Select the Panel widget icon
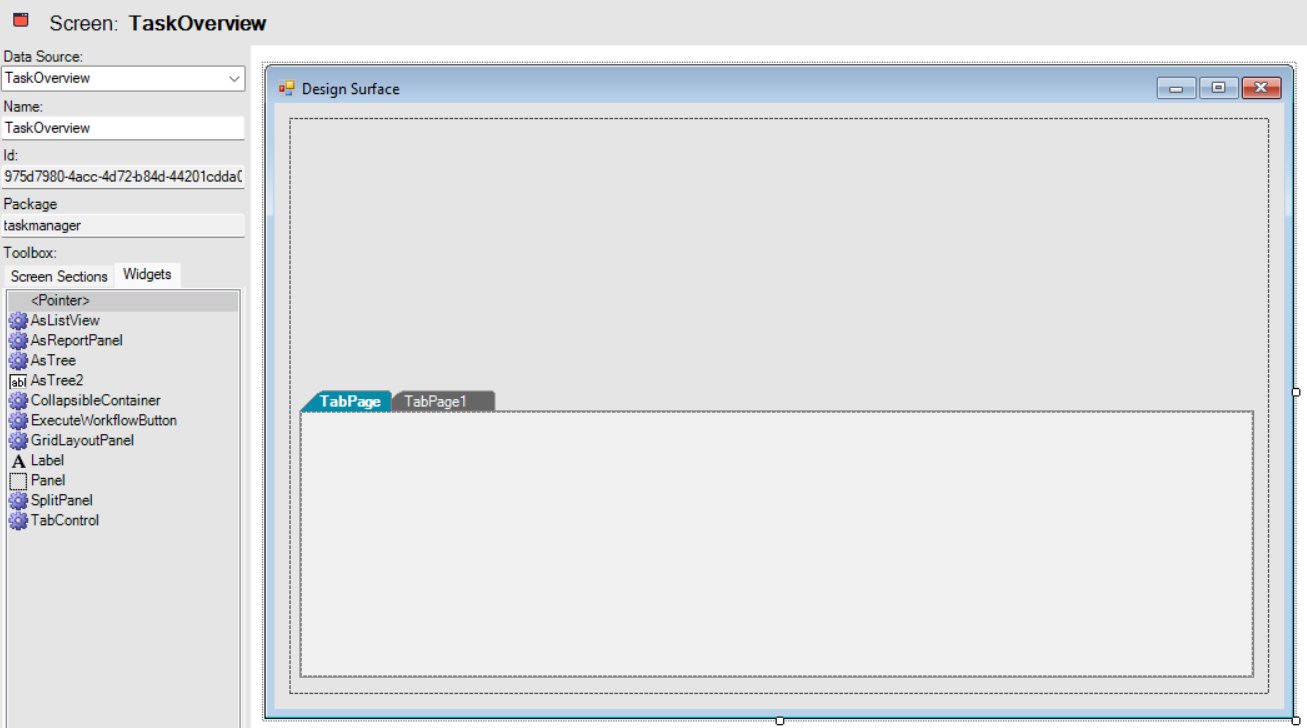This screenshot has height=728, width=1307. click(x=18, y=481)
